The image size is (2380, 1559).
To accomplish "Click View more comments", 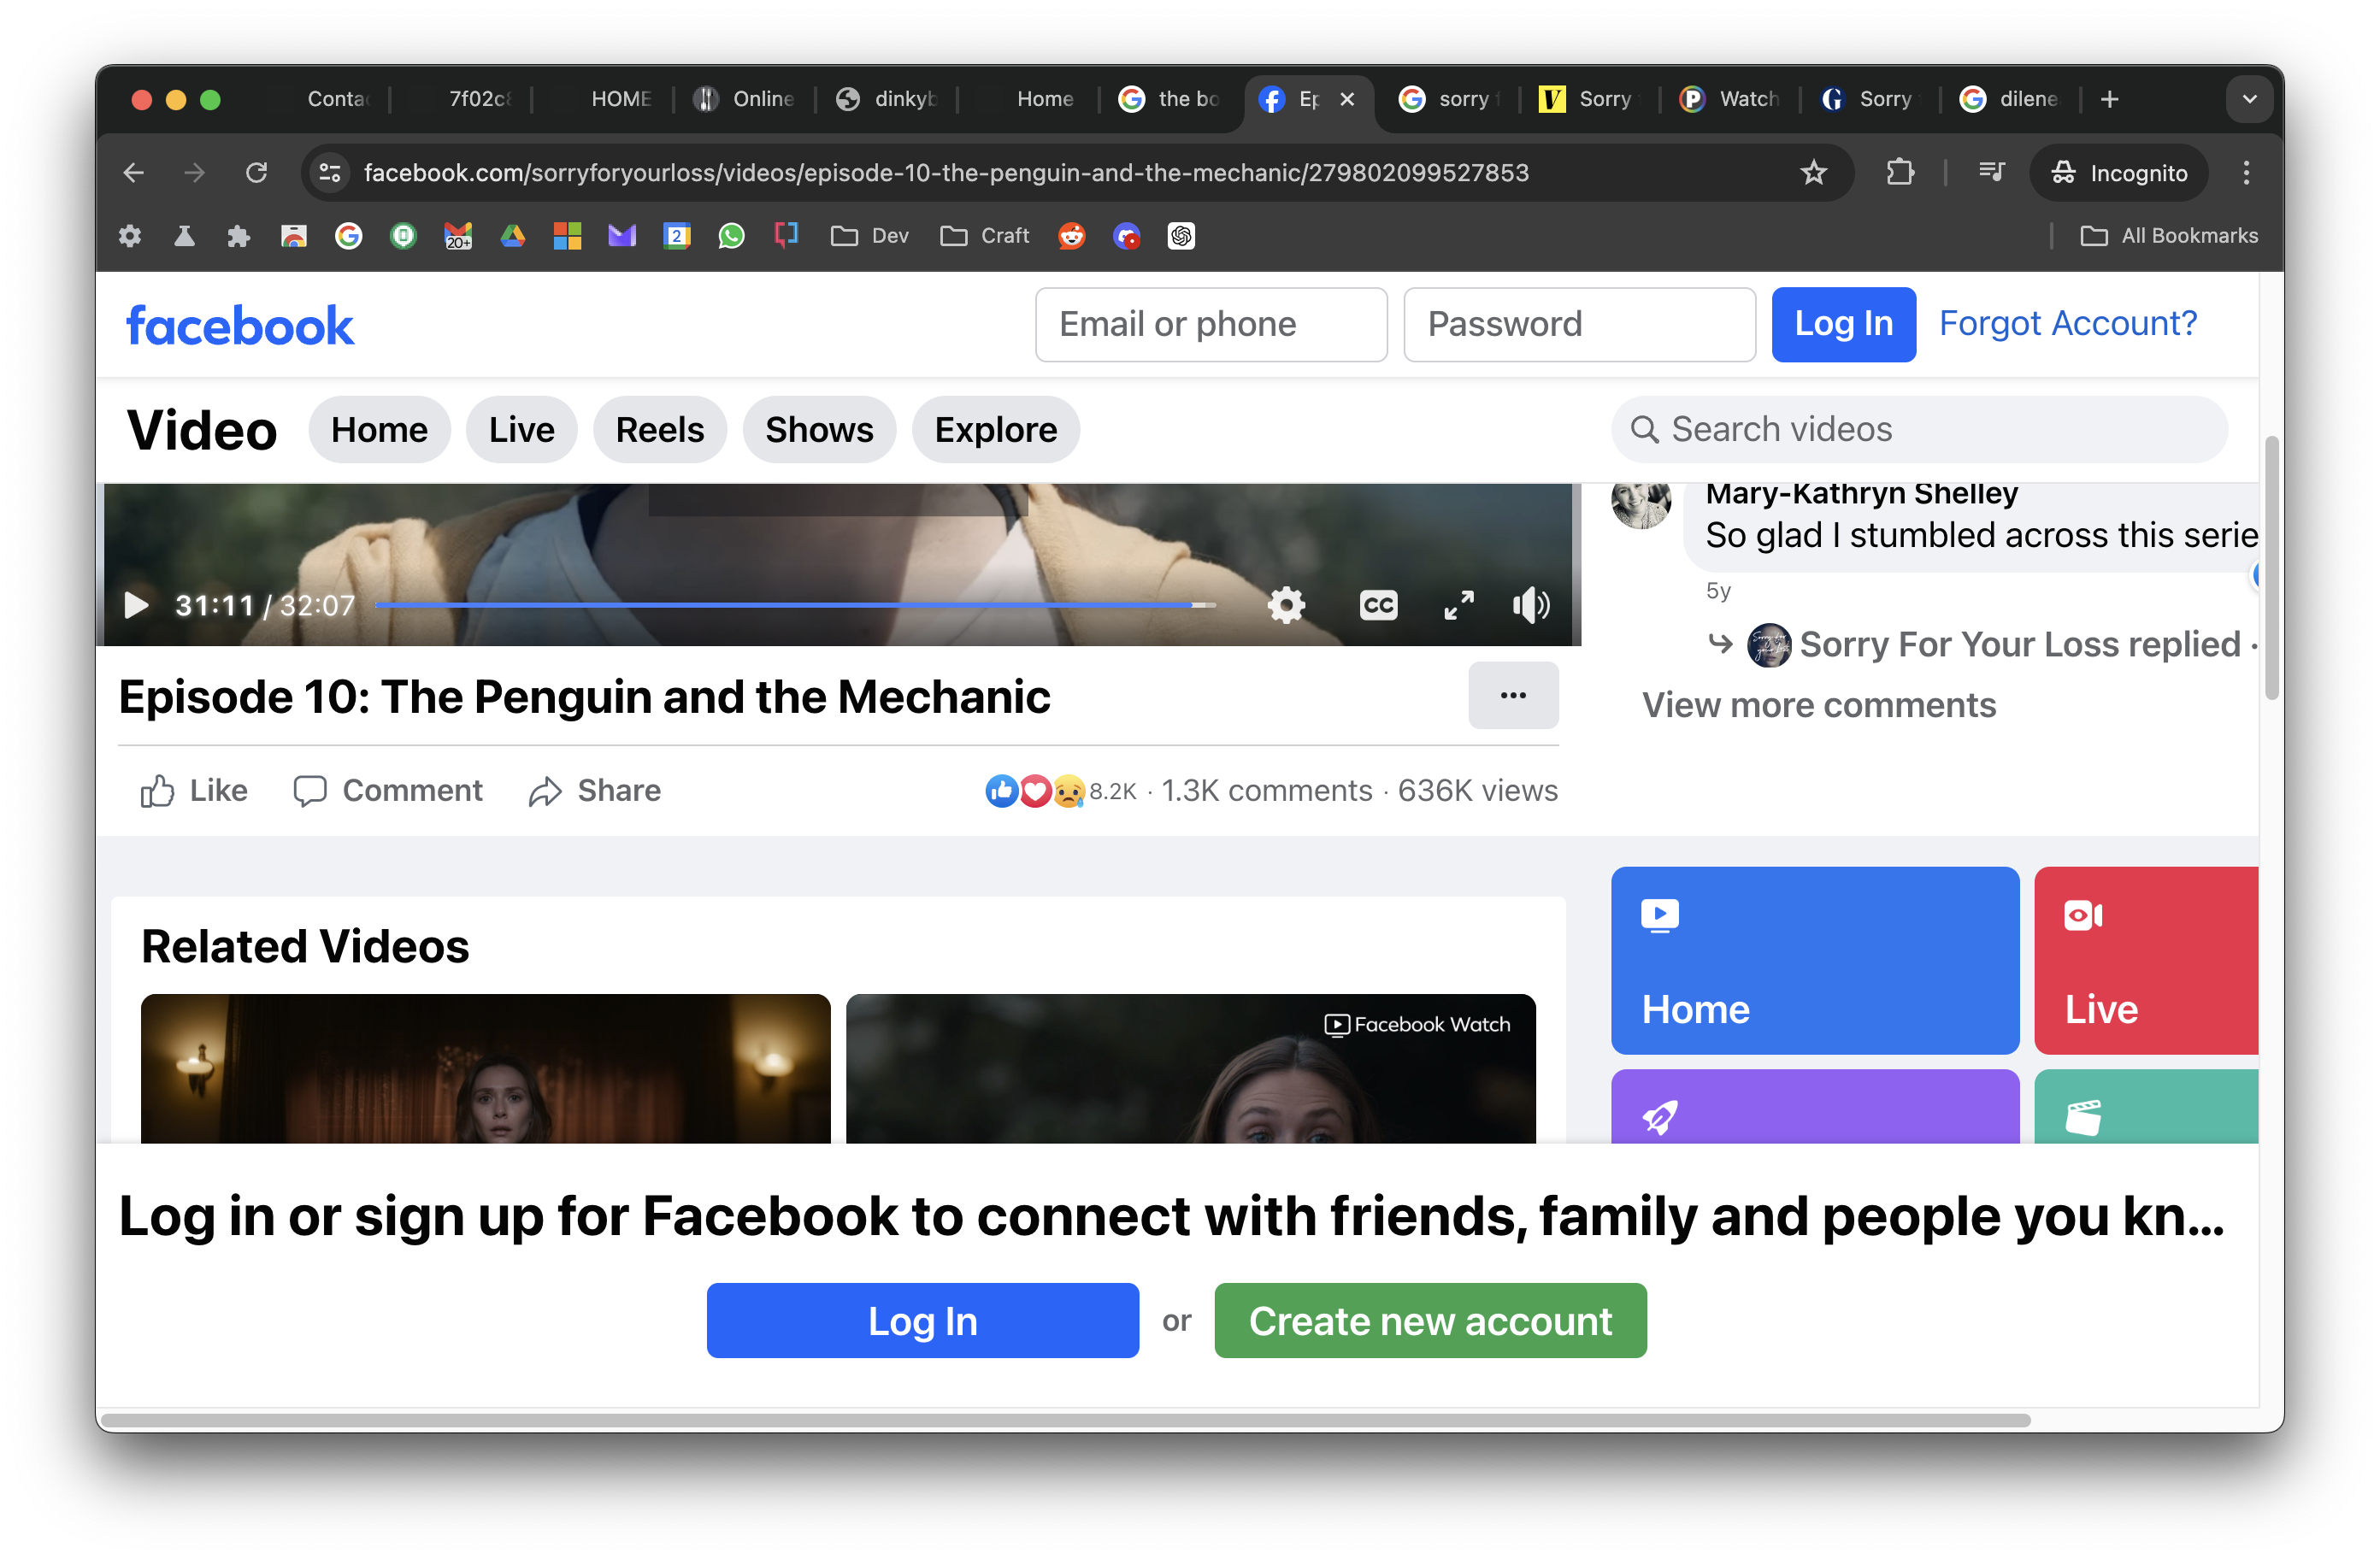I will pos(1818,705).
